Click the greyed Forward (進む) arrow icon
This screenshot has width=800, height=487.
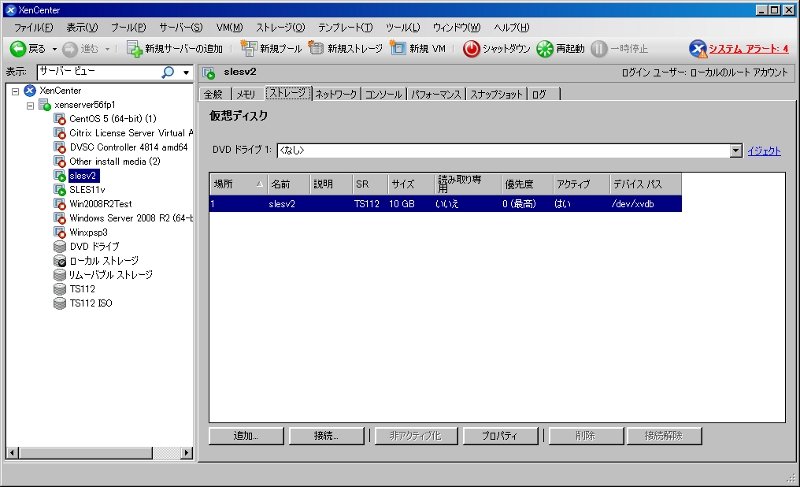(x=70, y=49)
